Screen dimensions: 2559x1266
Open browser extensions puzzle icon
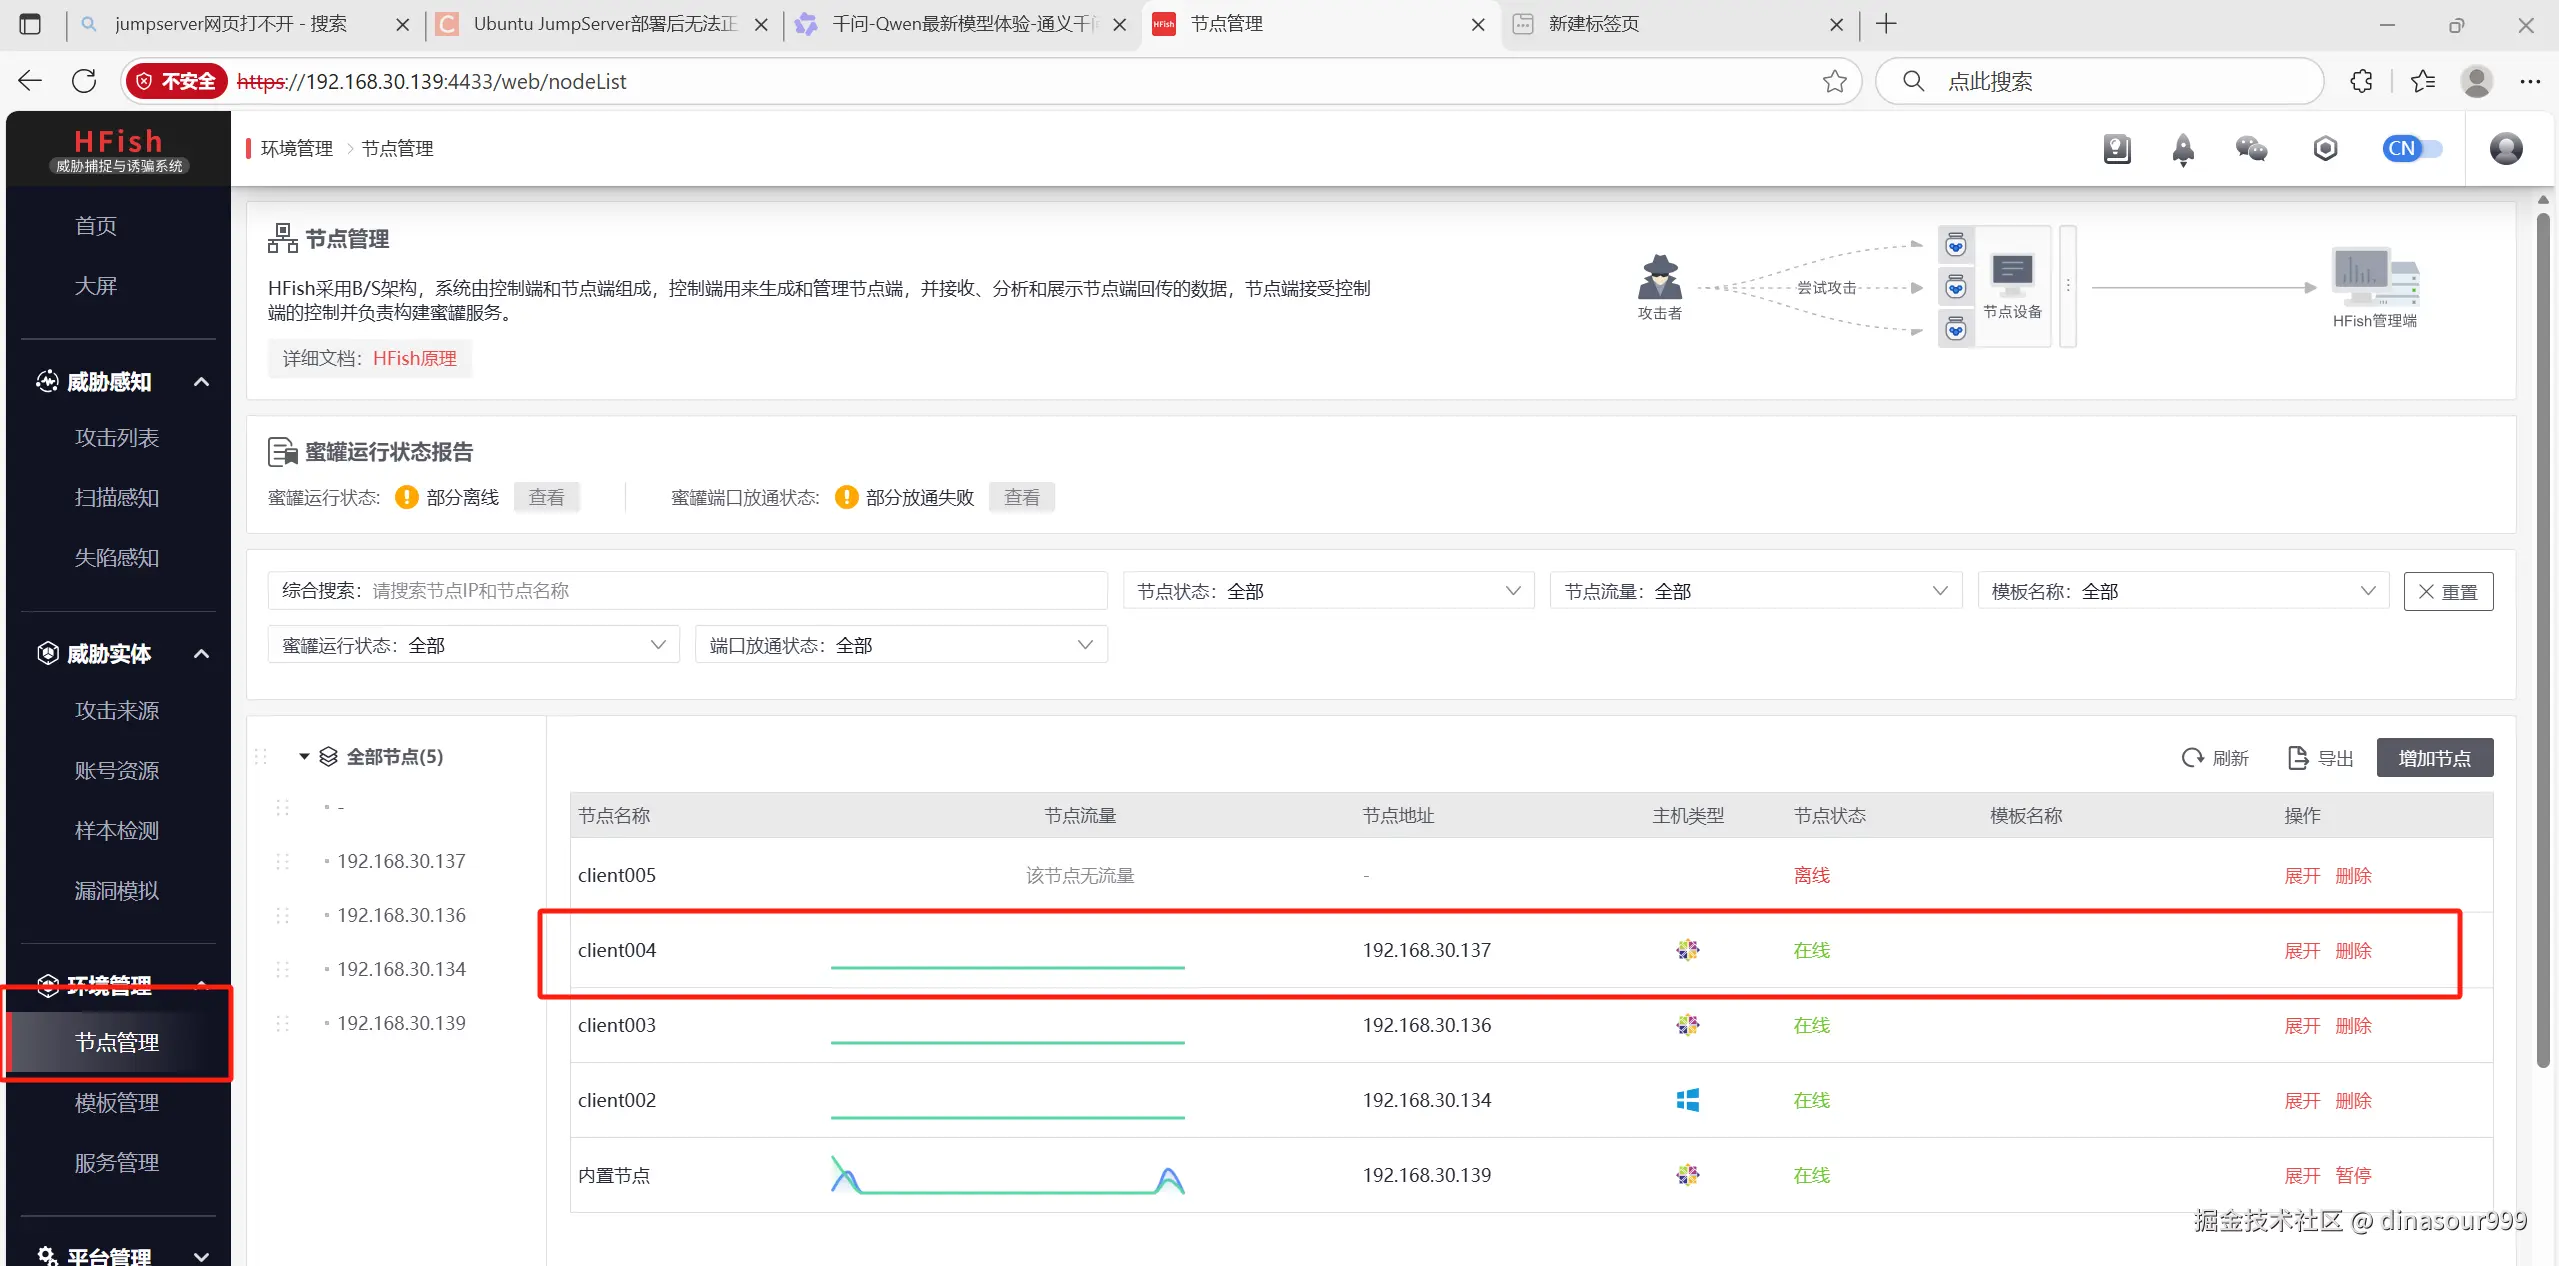2361,81
